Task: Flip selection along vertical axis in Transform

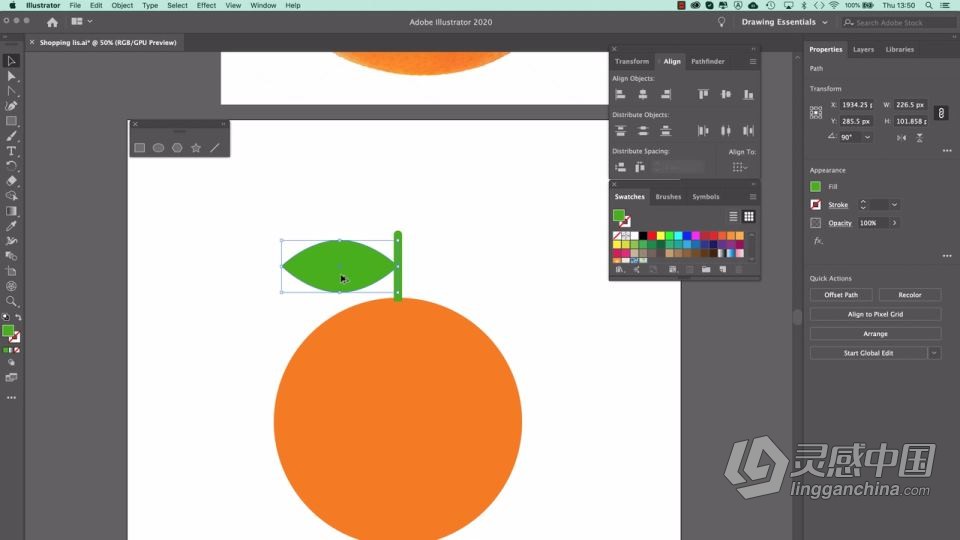Action: (x=920, y=138)
